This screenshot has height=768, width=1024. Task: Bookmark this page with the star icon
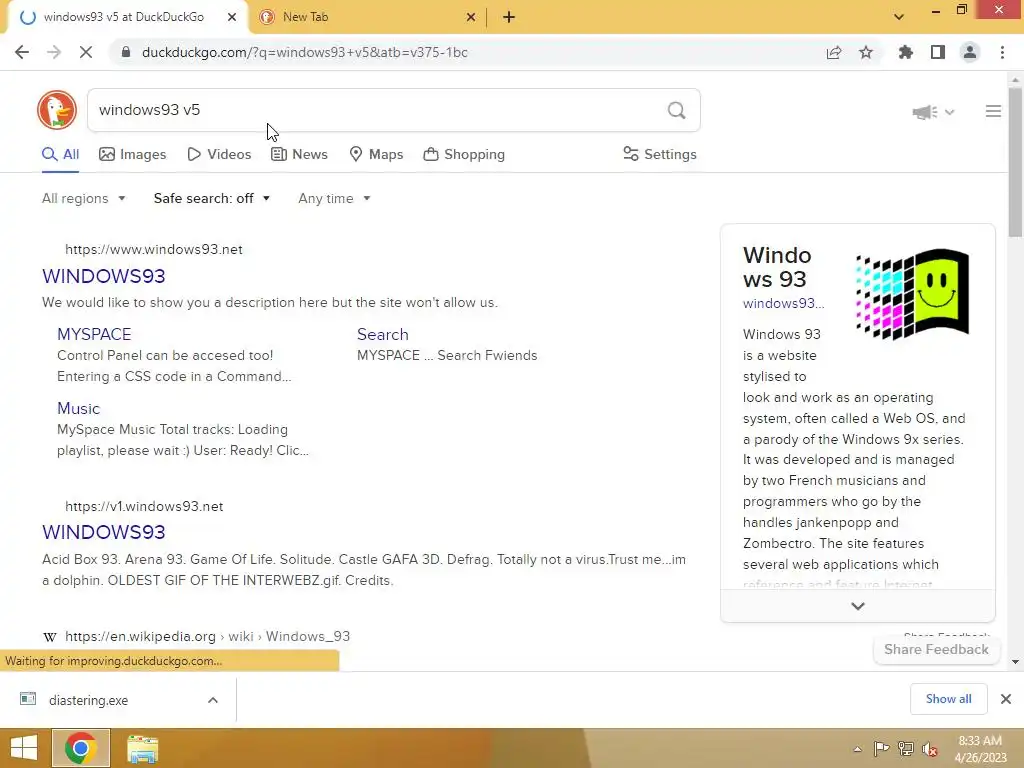(x=866, y=52)
